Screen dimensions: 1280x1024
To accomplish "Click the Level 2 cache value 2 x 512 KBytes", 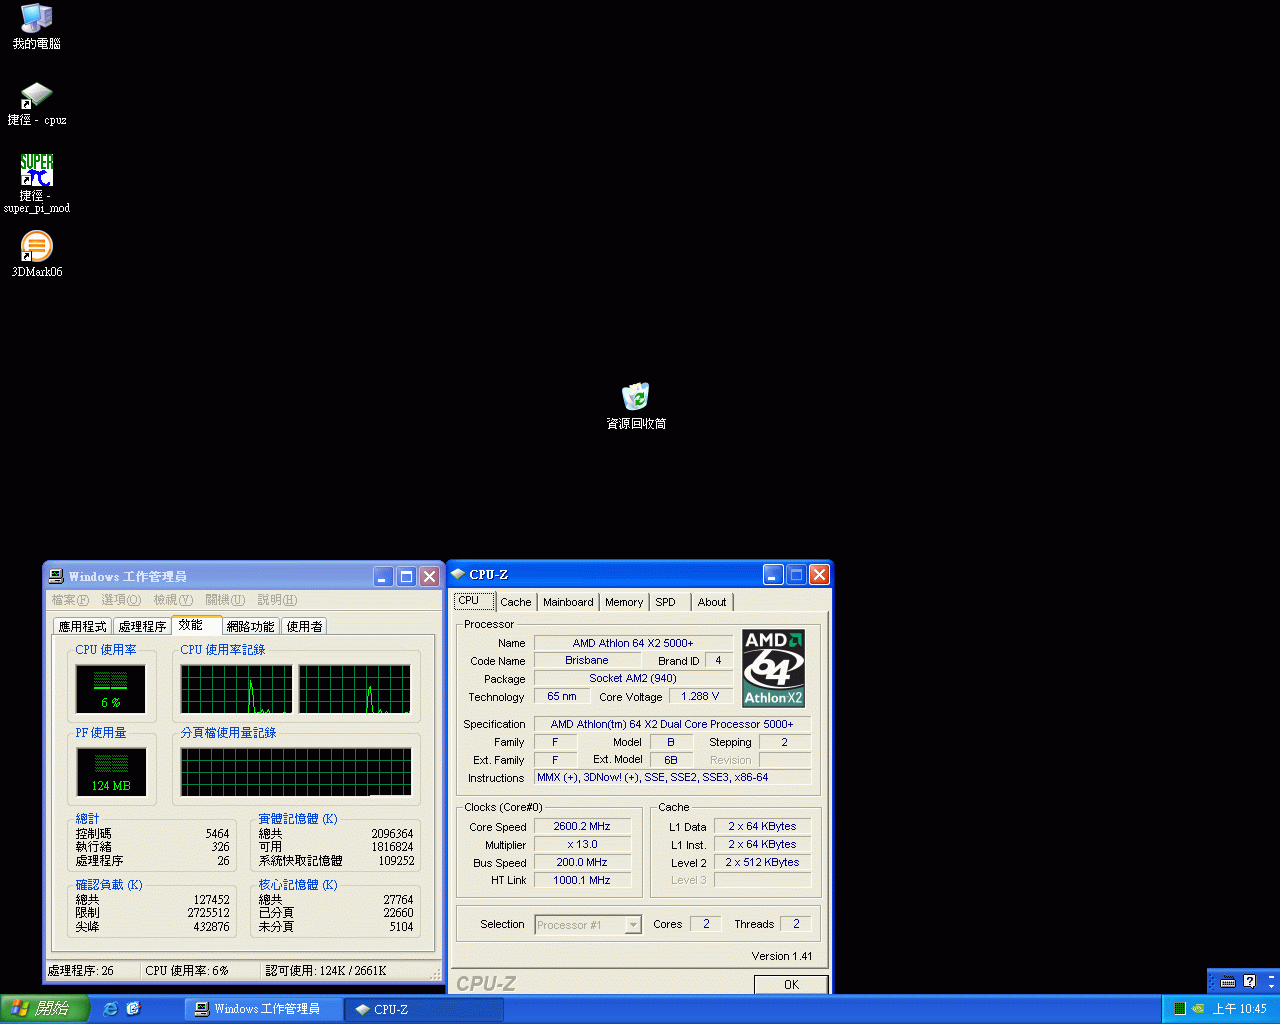I will point(762,862).
